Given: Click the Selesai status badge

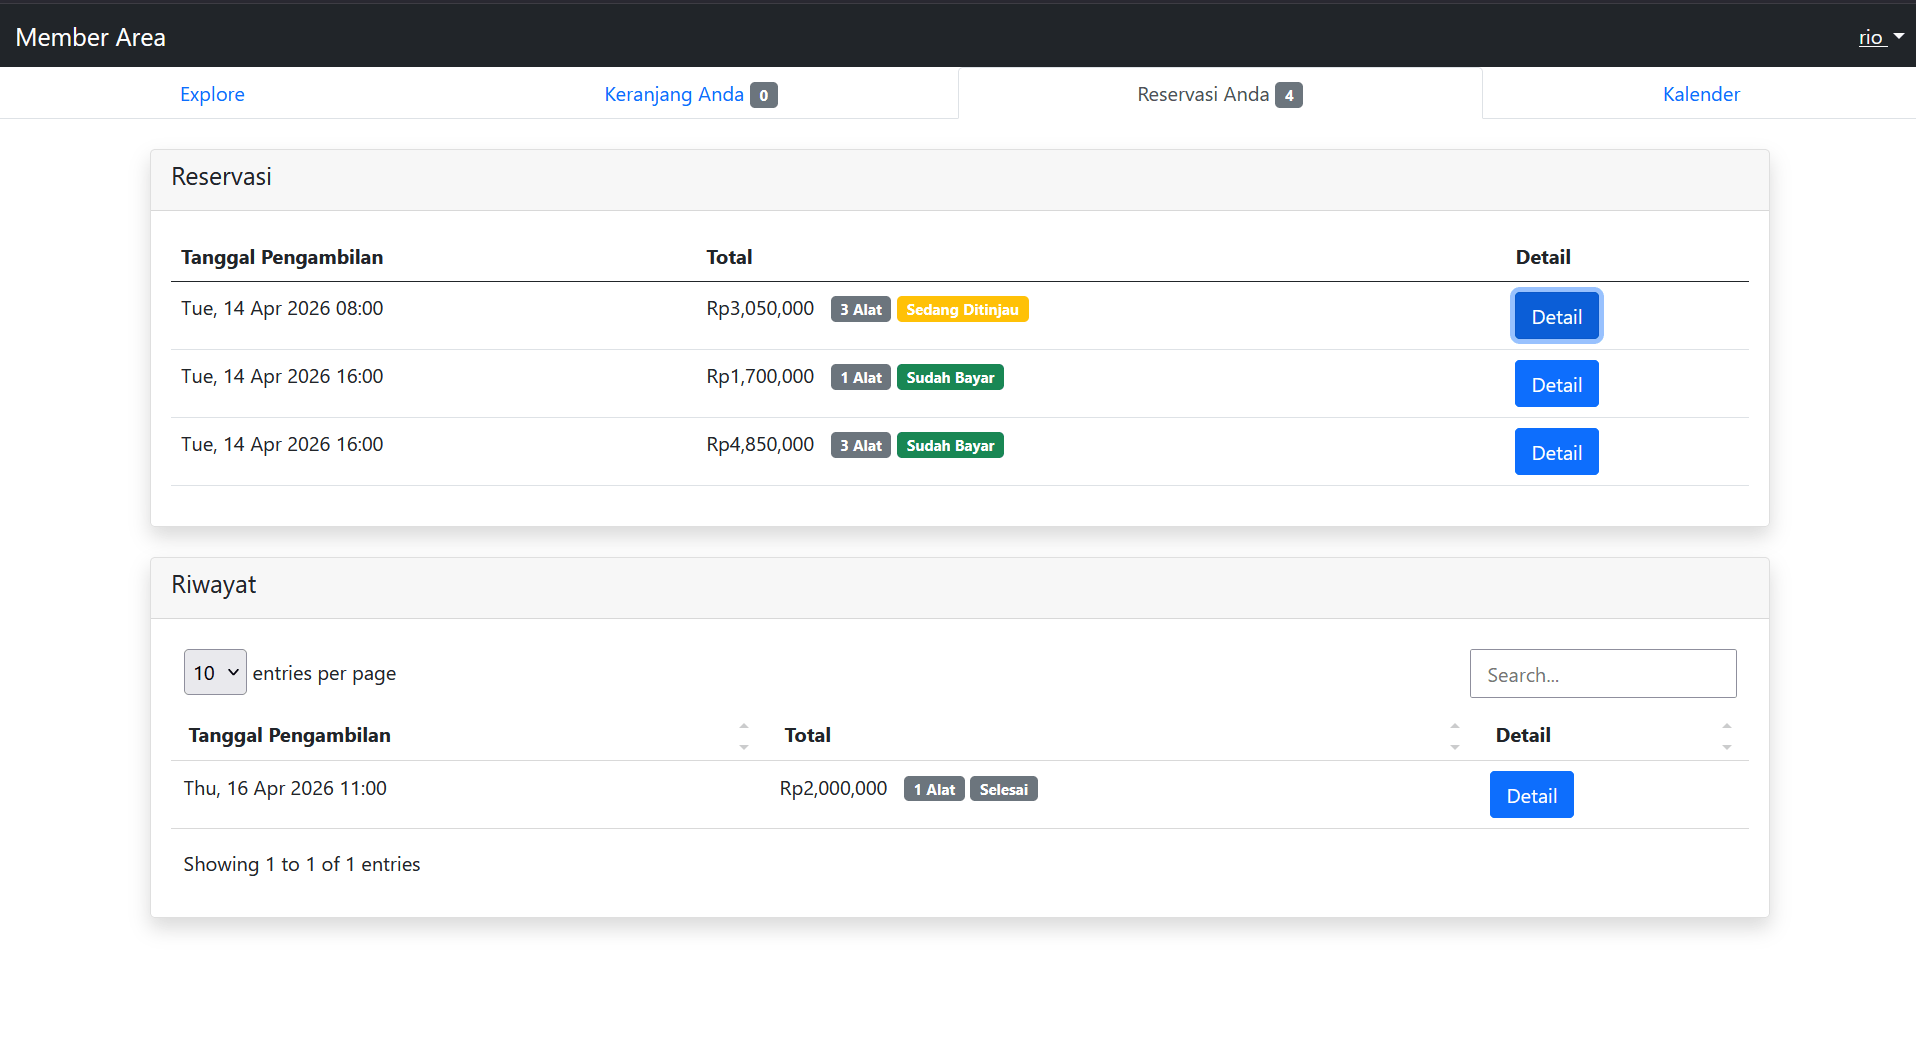Looking at the screenshot, I should [x=1003, y=789].
